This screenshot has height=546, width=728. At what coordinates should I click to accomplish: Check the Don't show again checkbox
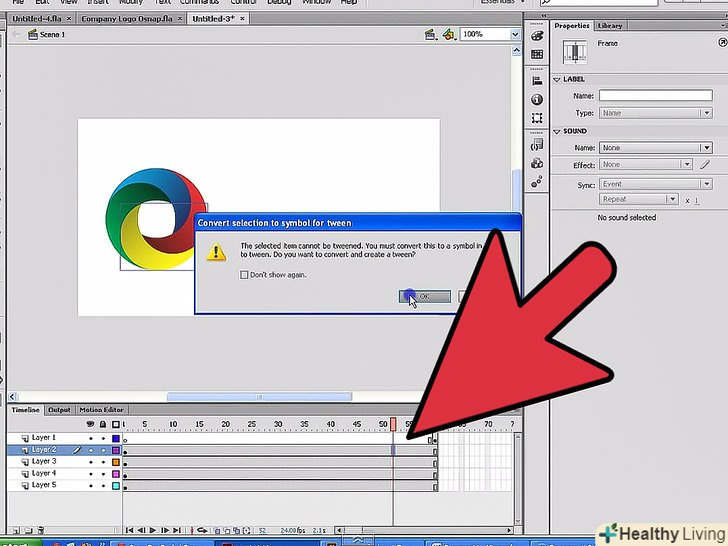point(244,275)
